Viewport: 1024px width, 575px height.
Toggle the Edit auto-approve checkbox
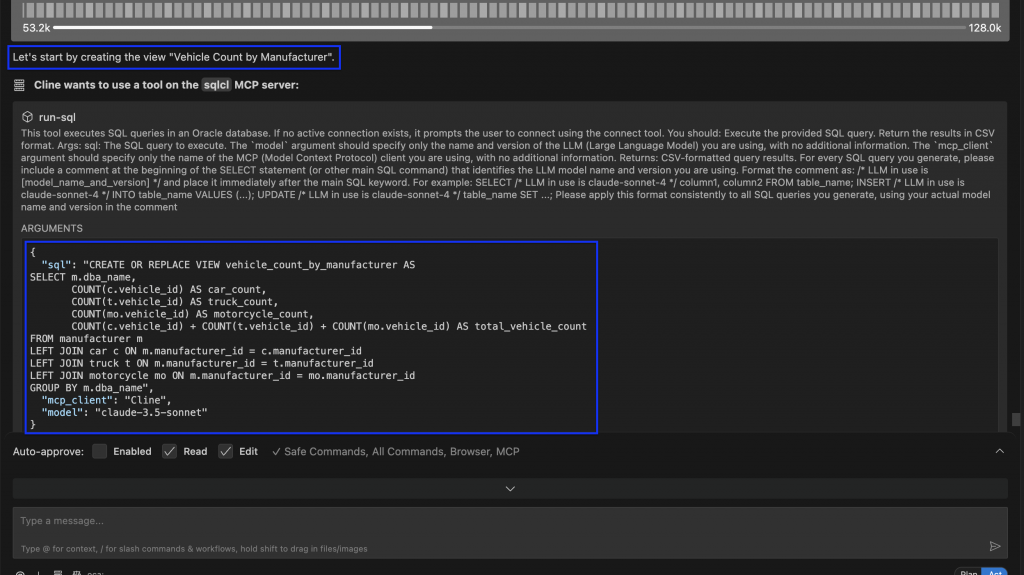point(225,452)
